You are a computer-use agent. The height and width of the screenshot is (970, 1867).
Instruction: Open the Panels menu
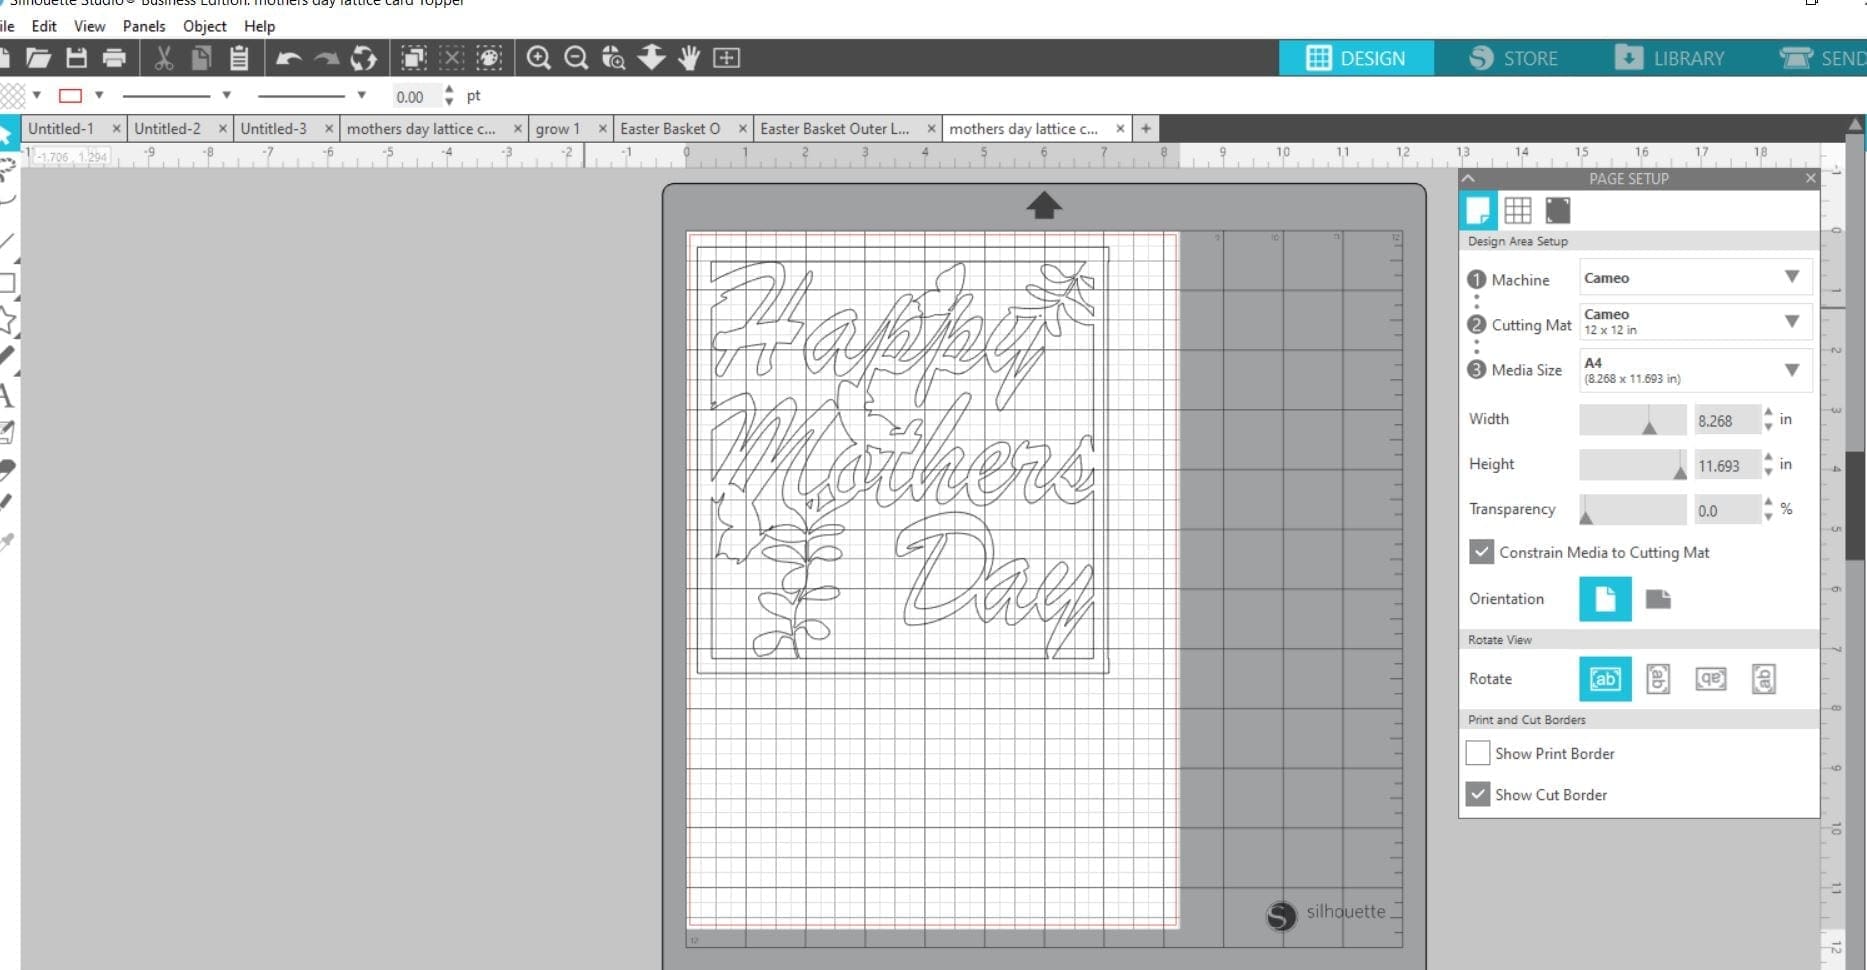point(144,26)
